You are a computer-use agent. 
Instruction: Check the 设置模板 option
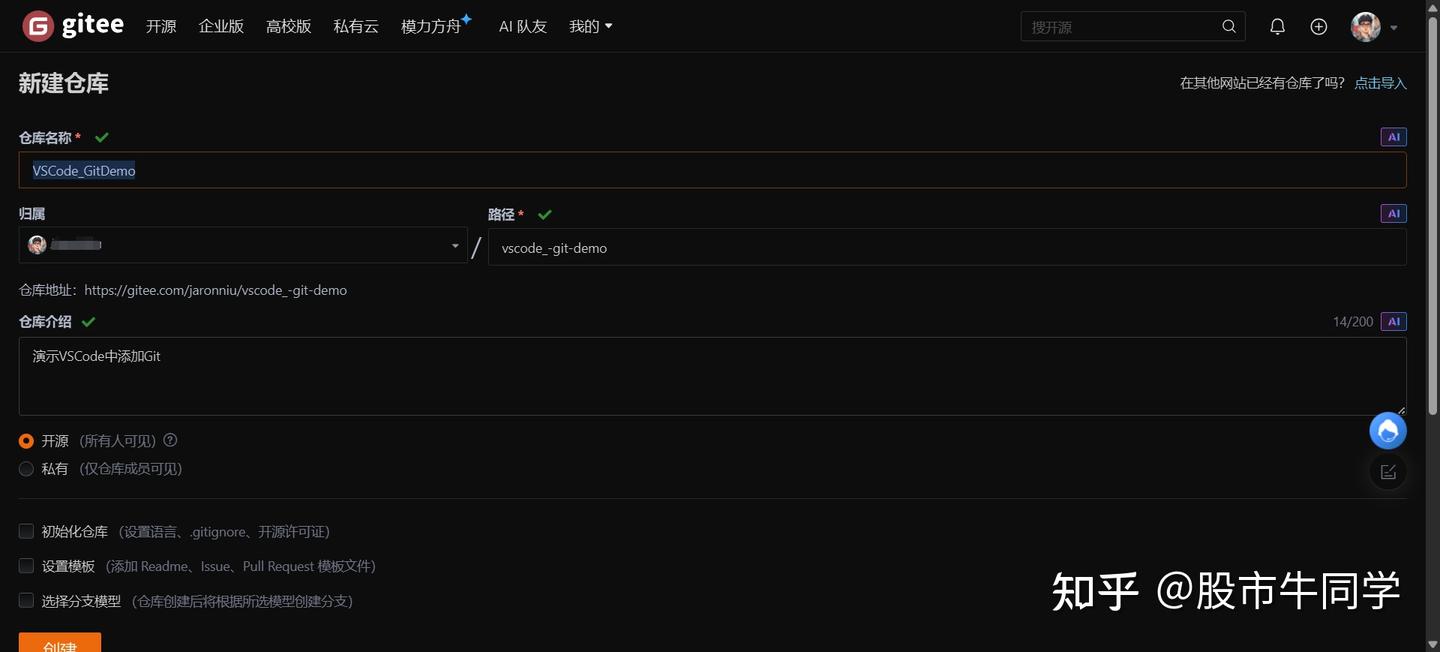(x=26, y=565)
